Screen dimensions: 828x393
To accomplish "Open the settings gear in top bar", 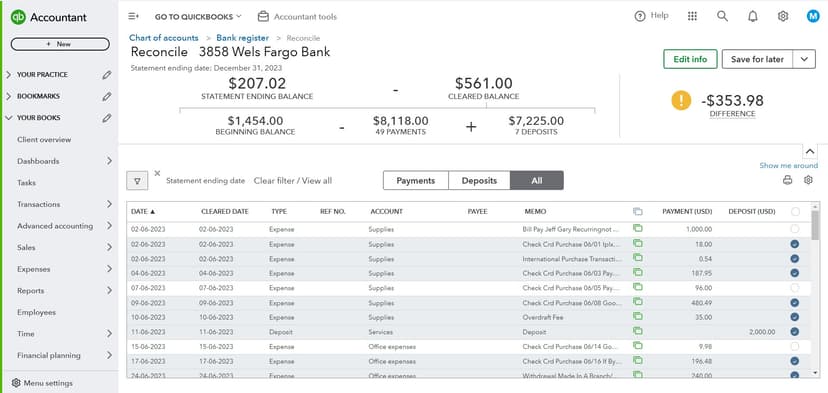I will click(x=783, y=16).
